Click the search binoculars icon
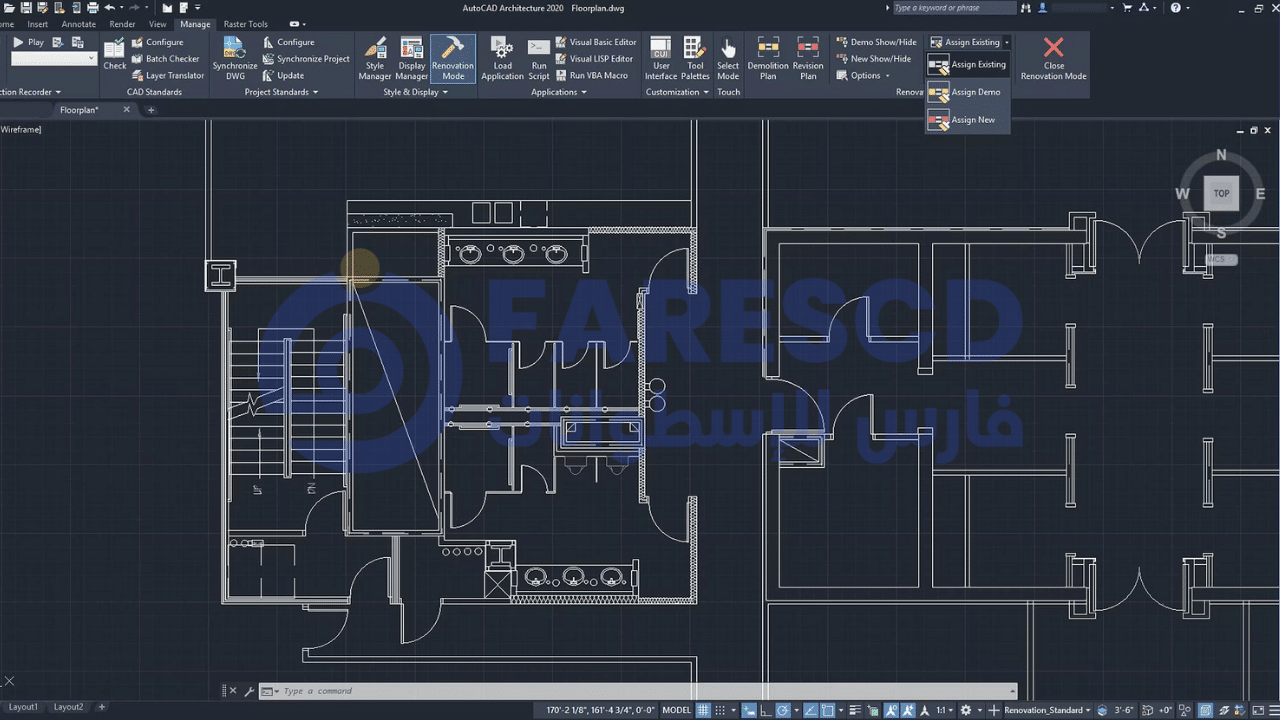Image resolution: width=1280 pixels, height=720 pixels. (1026, 8)
